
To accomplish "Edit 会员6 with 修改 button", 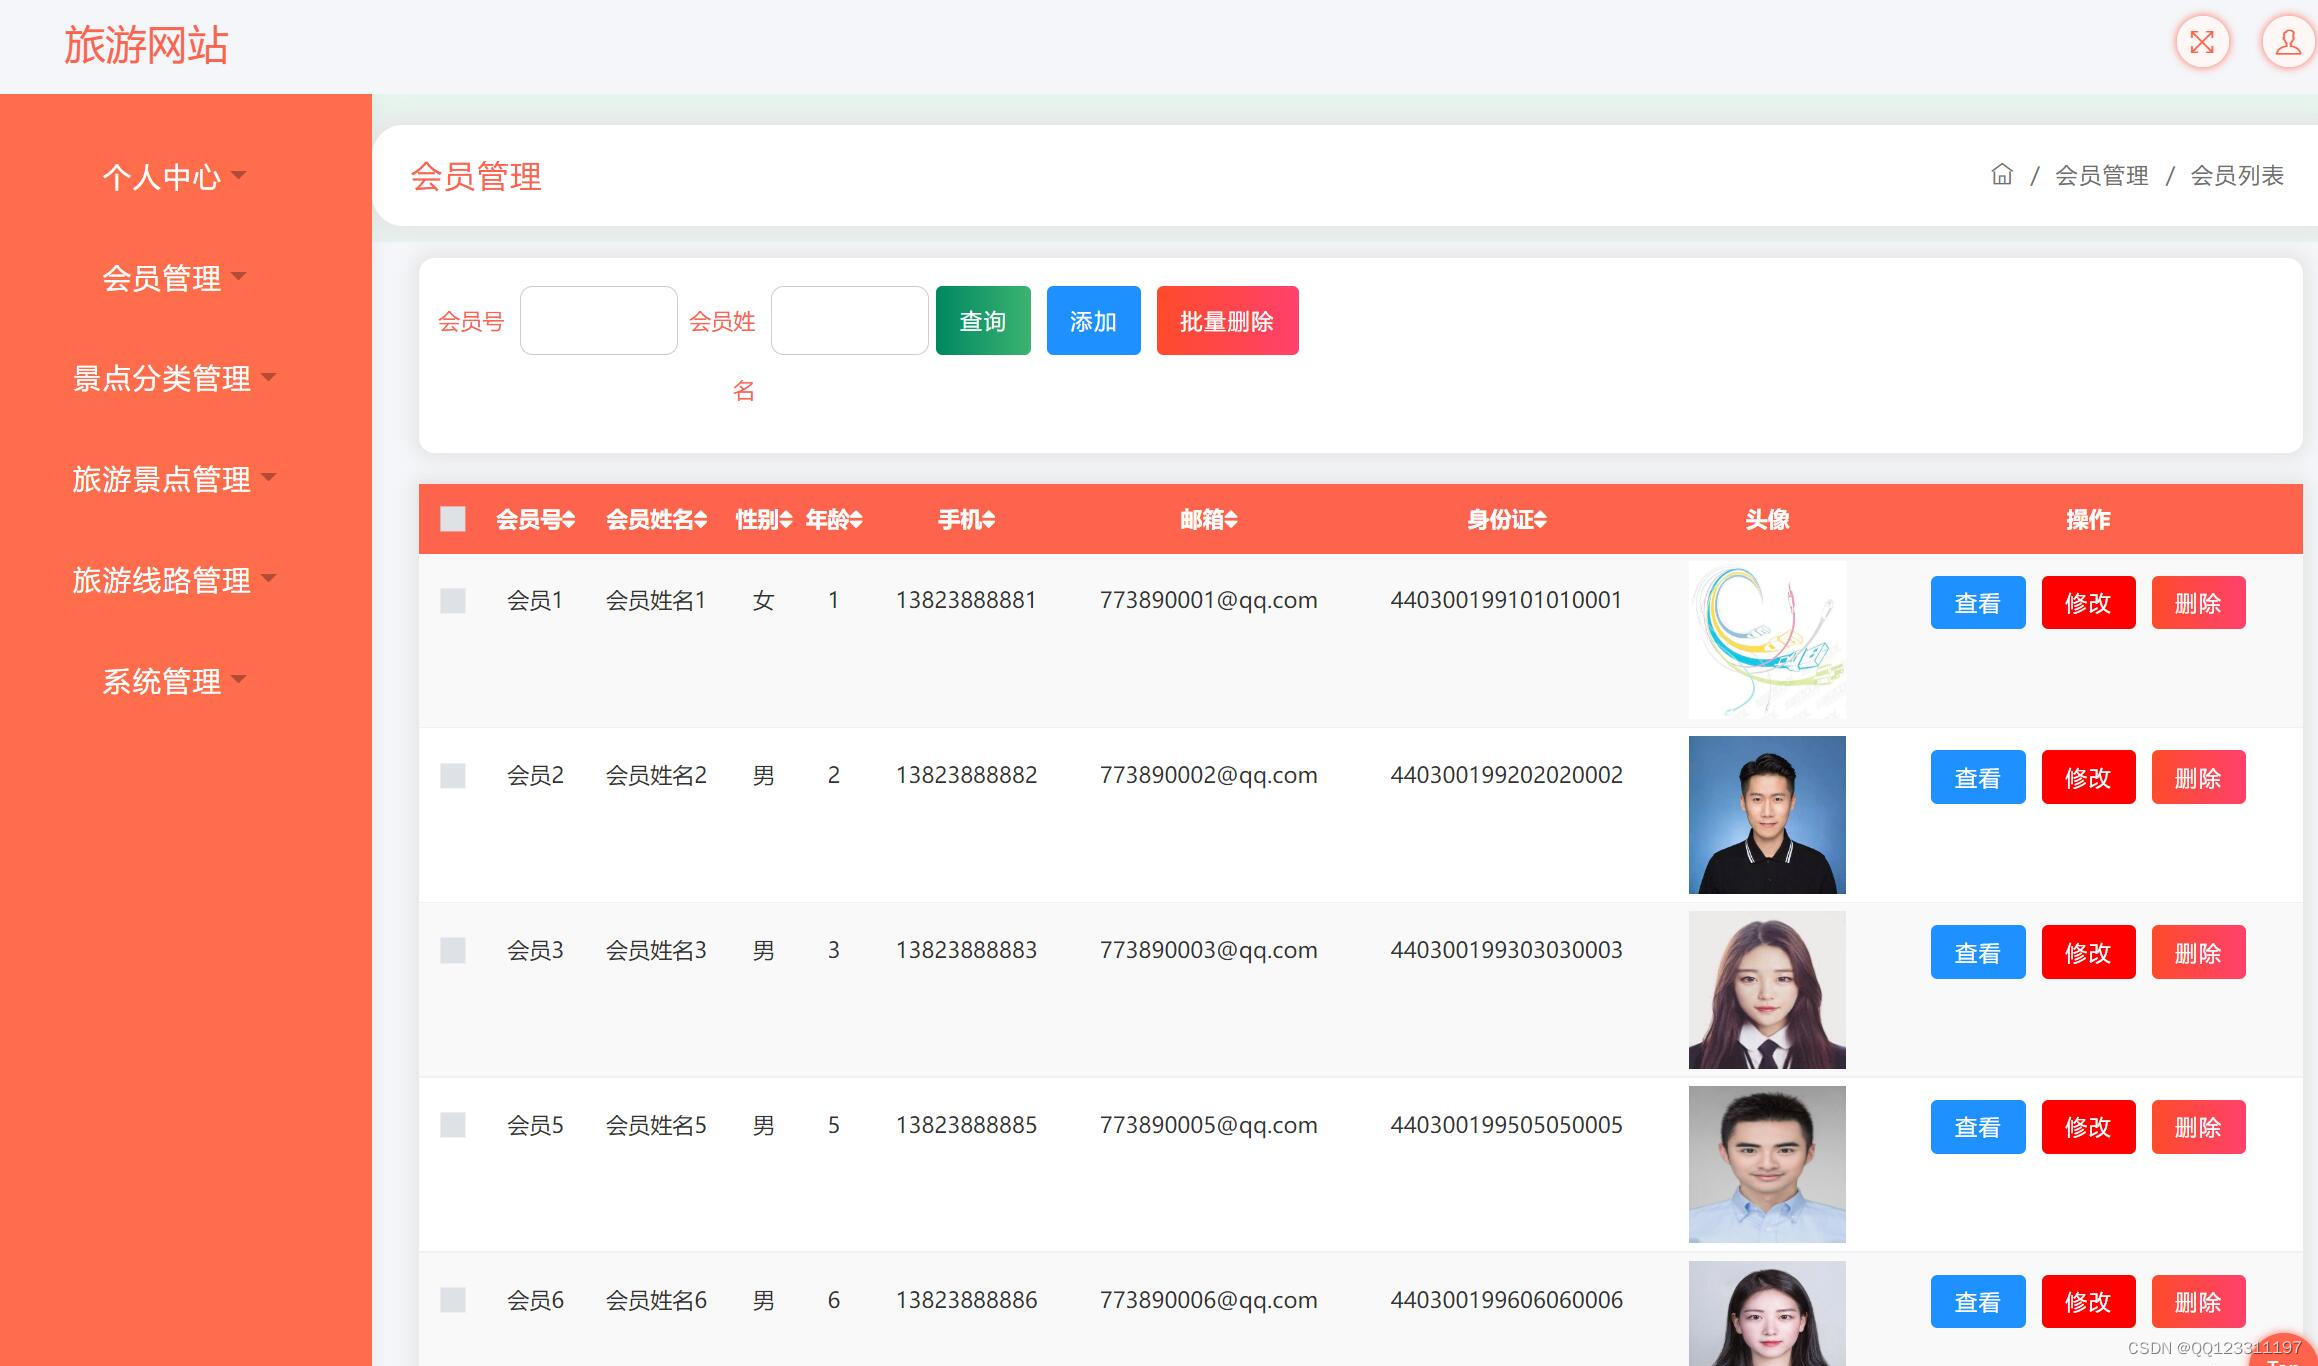I will click(x=2088, y=1302).
